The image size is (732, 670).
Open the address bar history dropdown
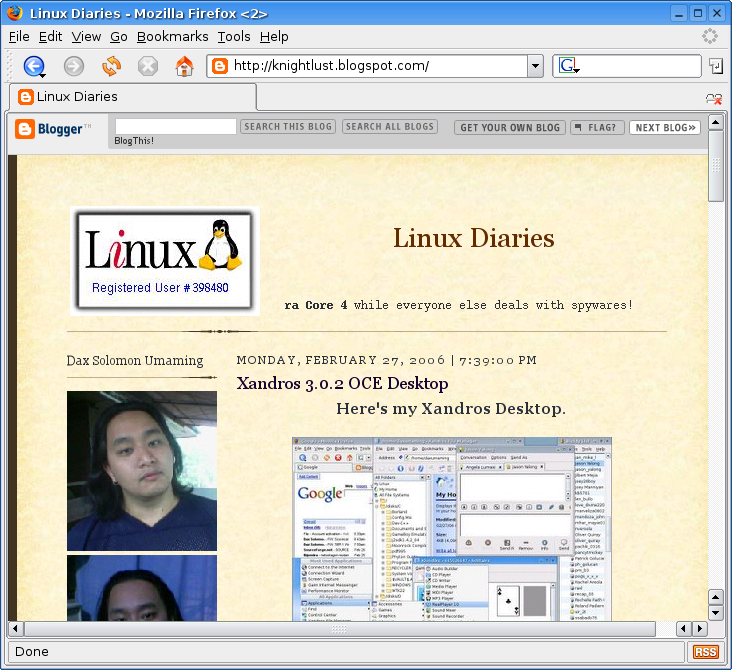point(535,66)
